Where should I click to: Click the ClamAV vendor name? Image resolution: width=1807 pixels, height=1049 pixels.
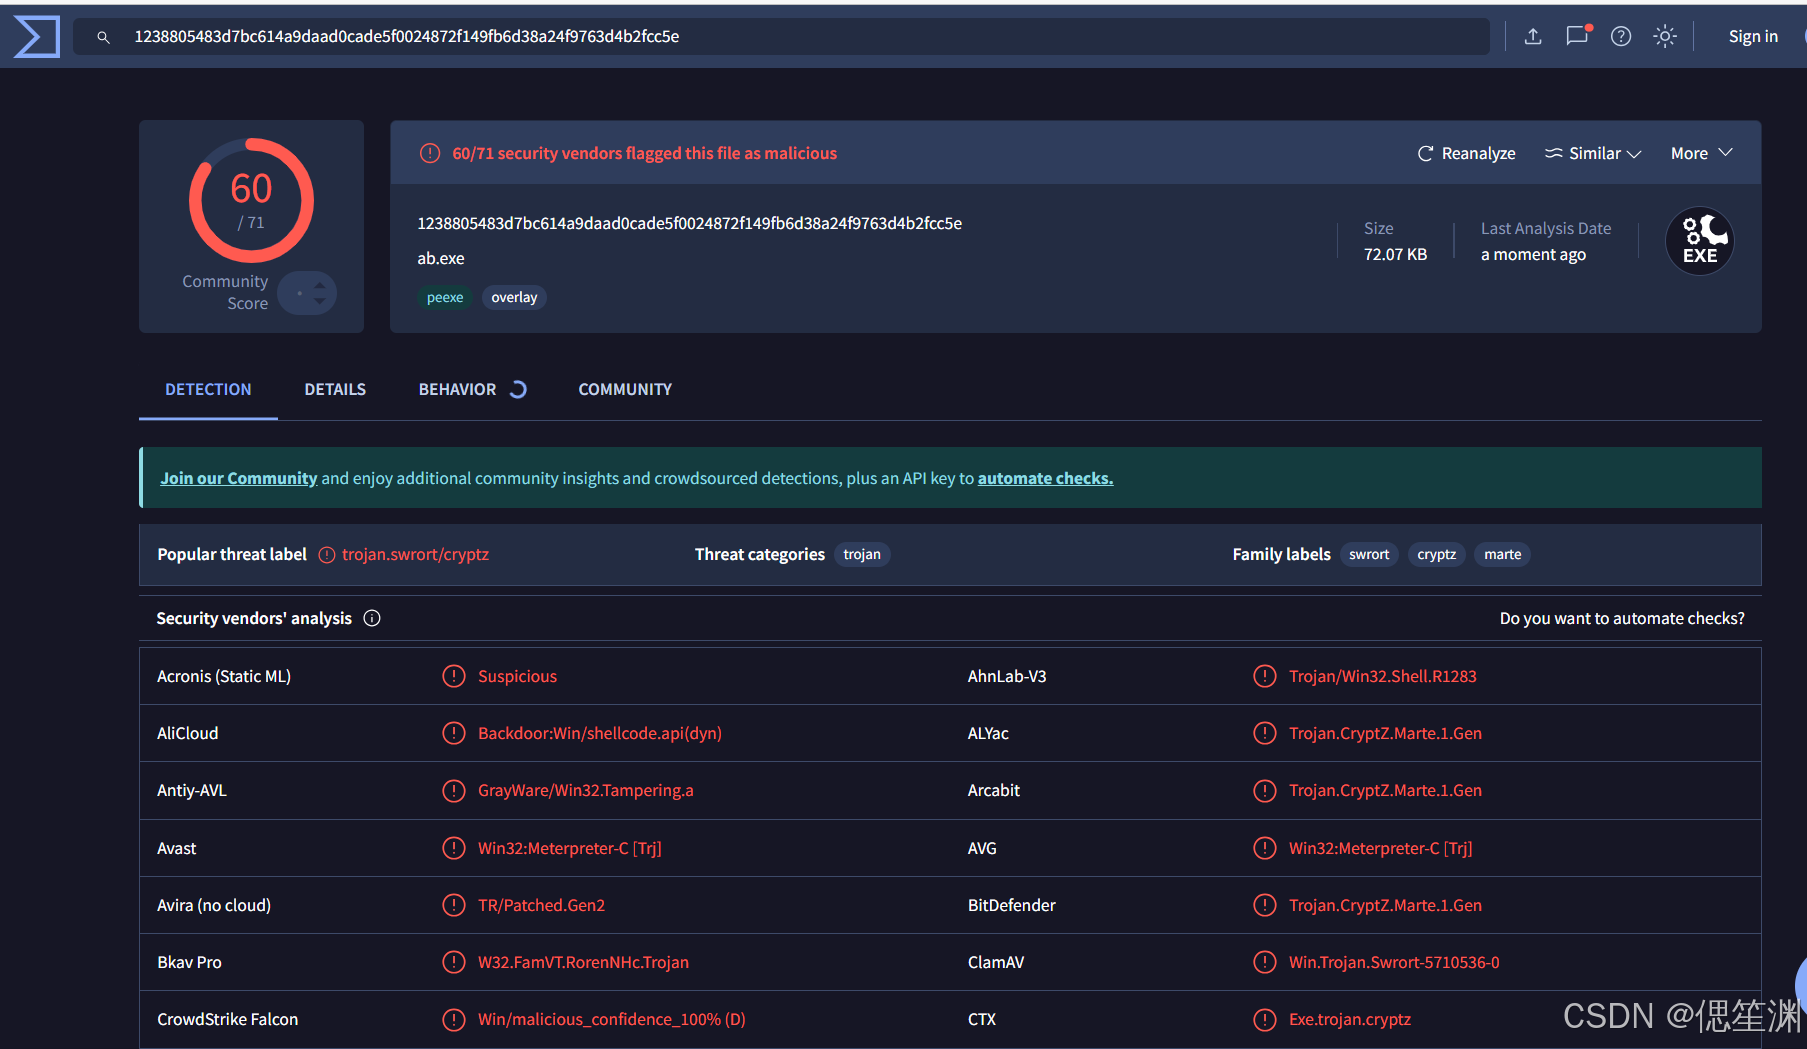(996, 962)
